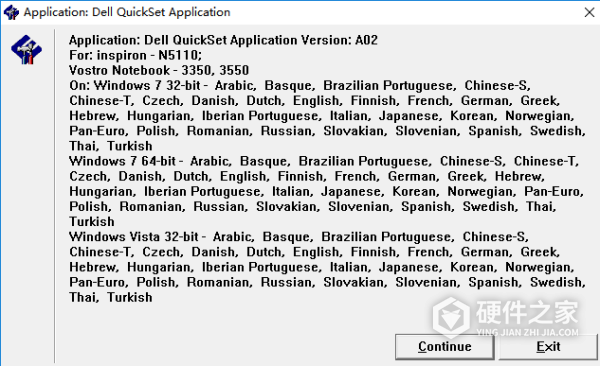Click the Exit button
This screenshot has width=600, height=366.
(x=548, y=347)
